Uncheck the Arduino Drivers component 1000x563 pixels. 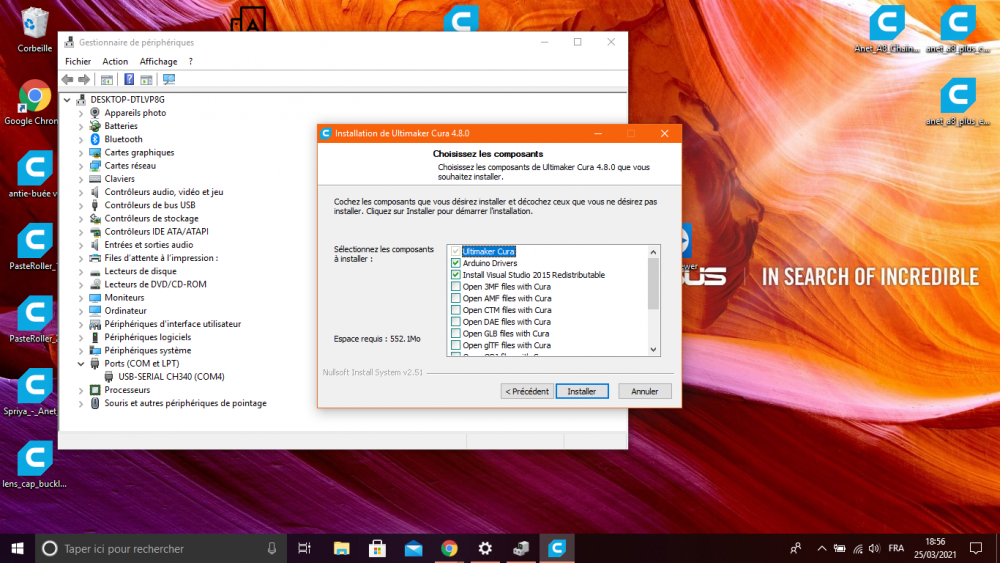(x=455, y=263)
